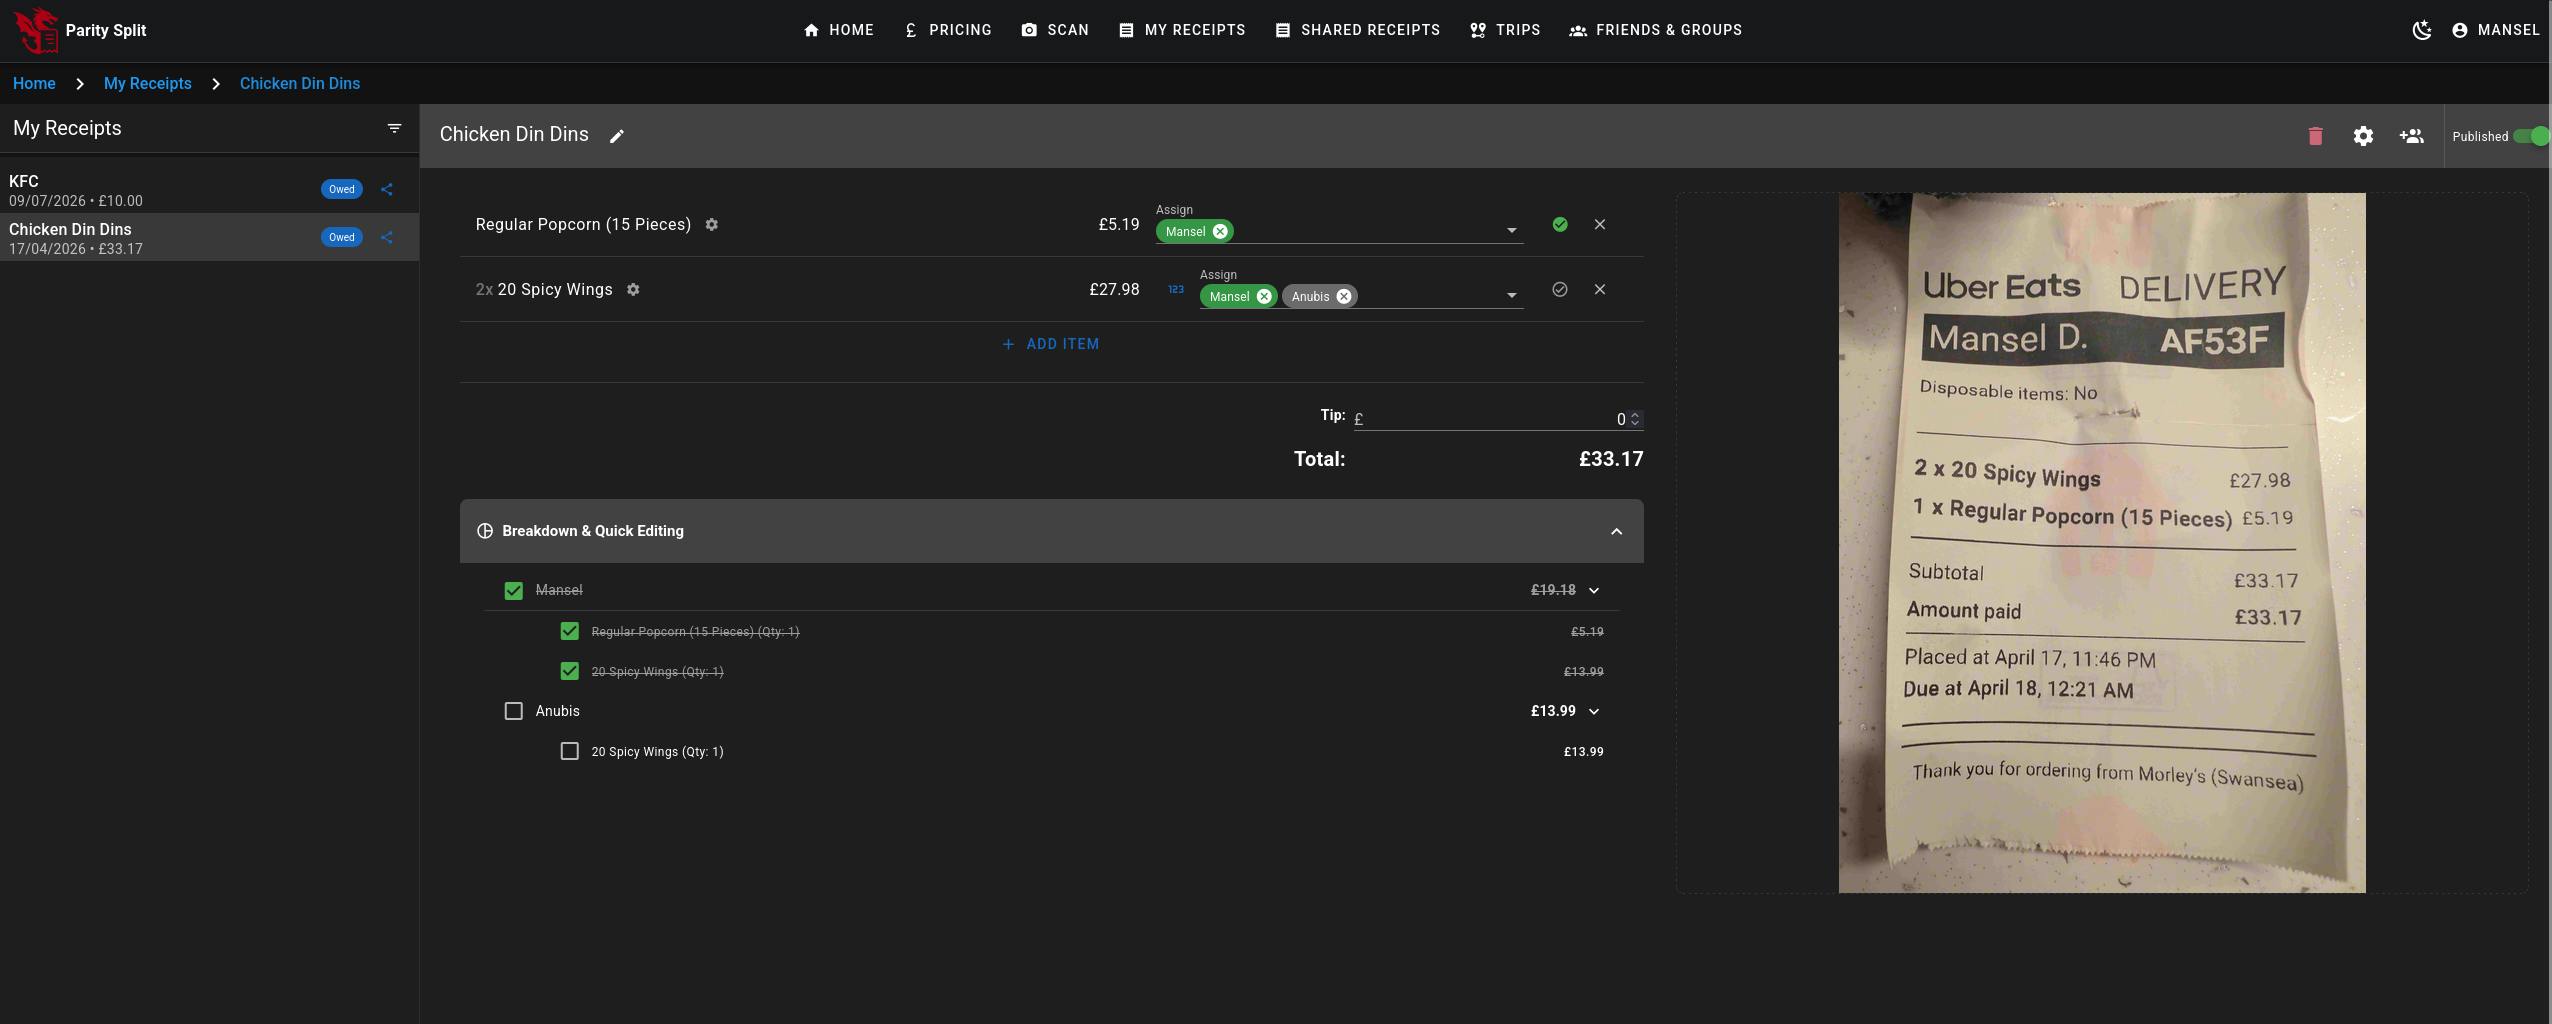2552x1024 pixels.
Task: Select the KFC receipt in the list
Action: (209, 189)
